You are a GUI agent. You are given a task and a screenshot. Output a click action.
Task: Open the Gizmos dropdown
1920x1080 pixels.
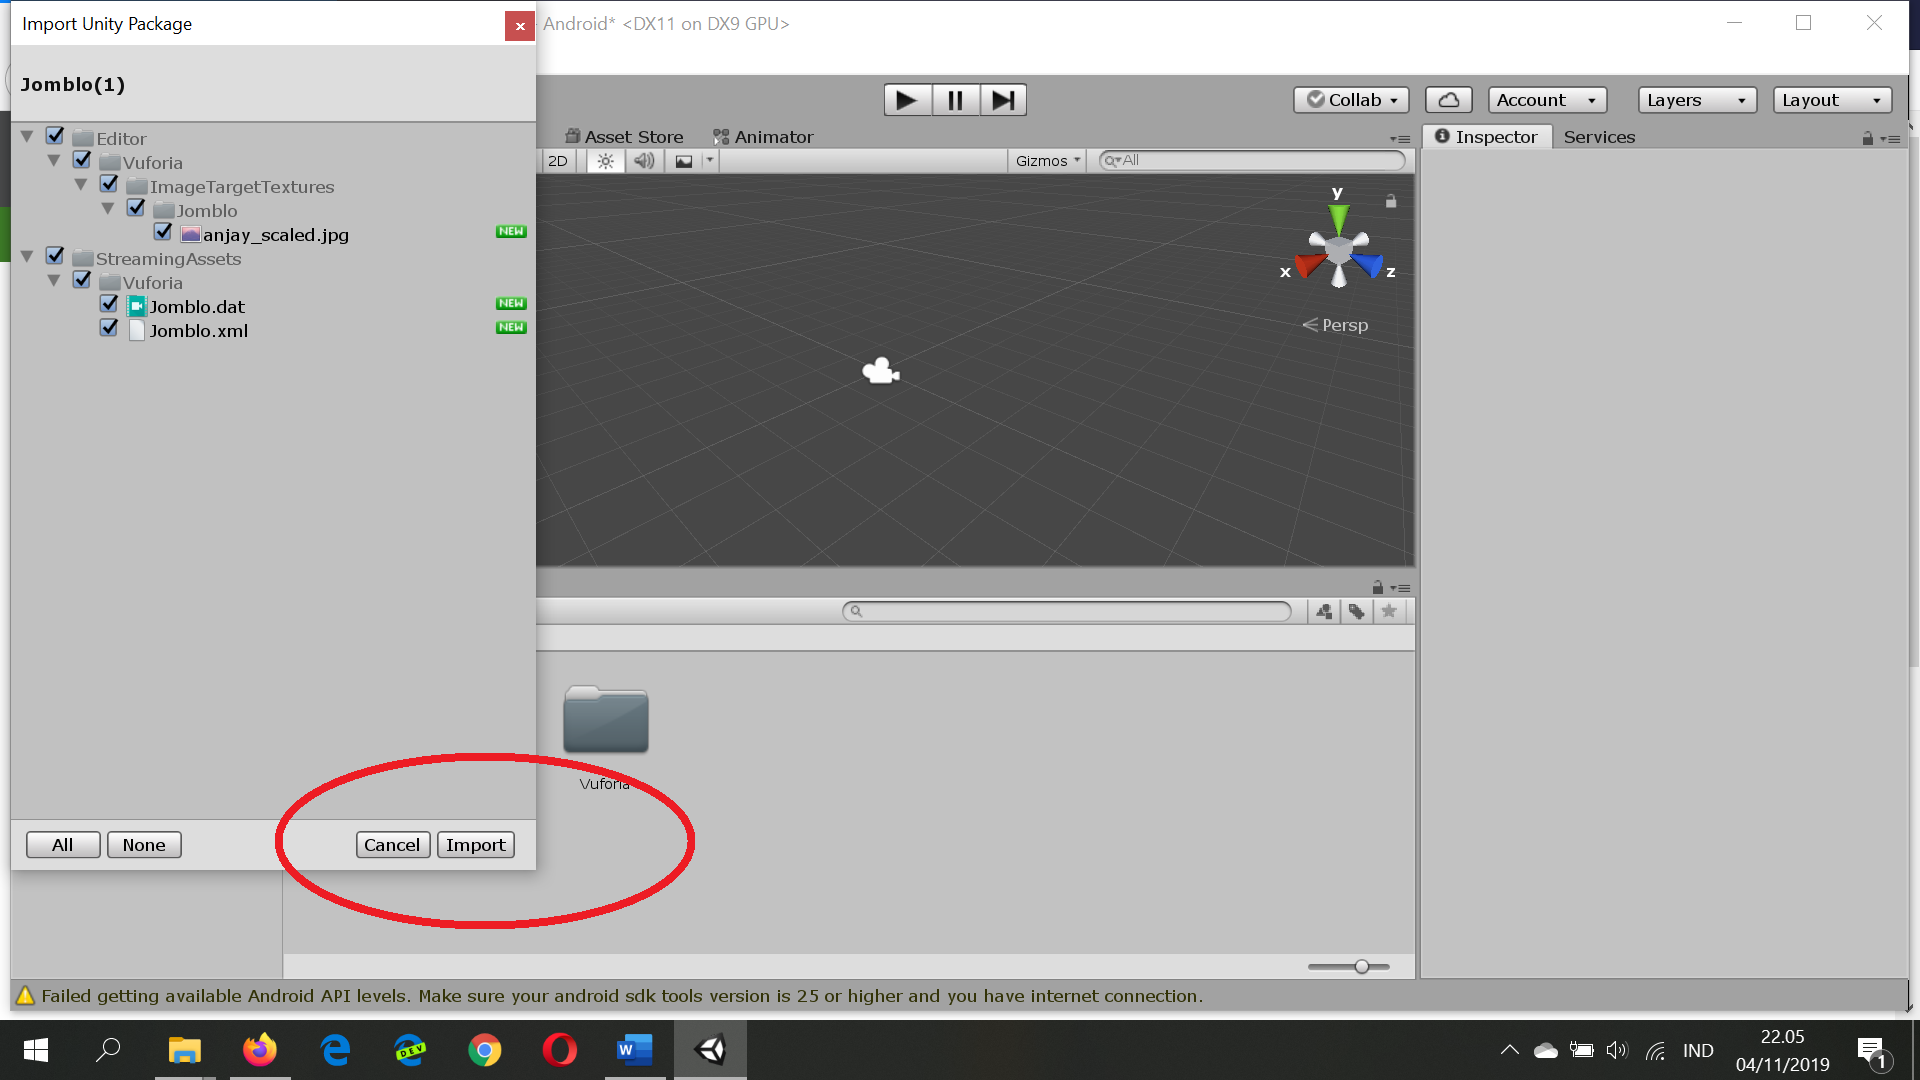click(x=1047, y=161)
